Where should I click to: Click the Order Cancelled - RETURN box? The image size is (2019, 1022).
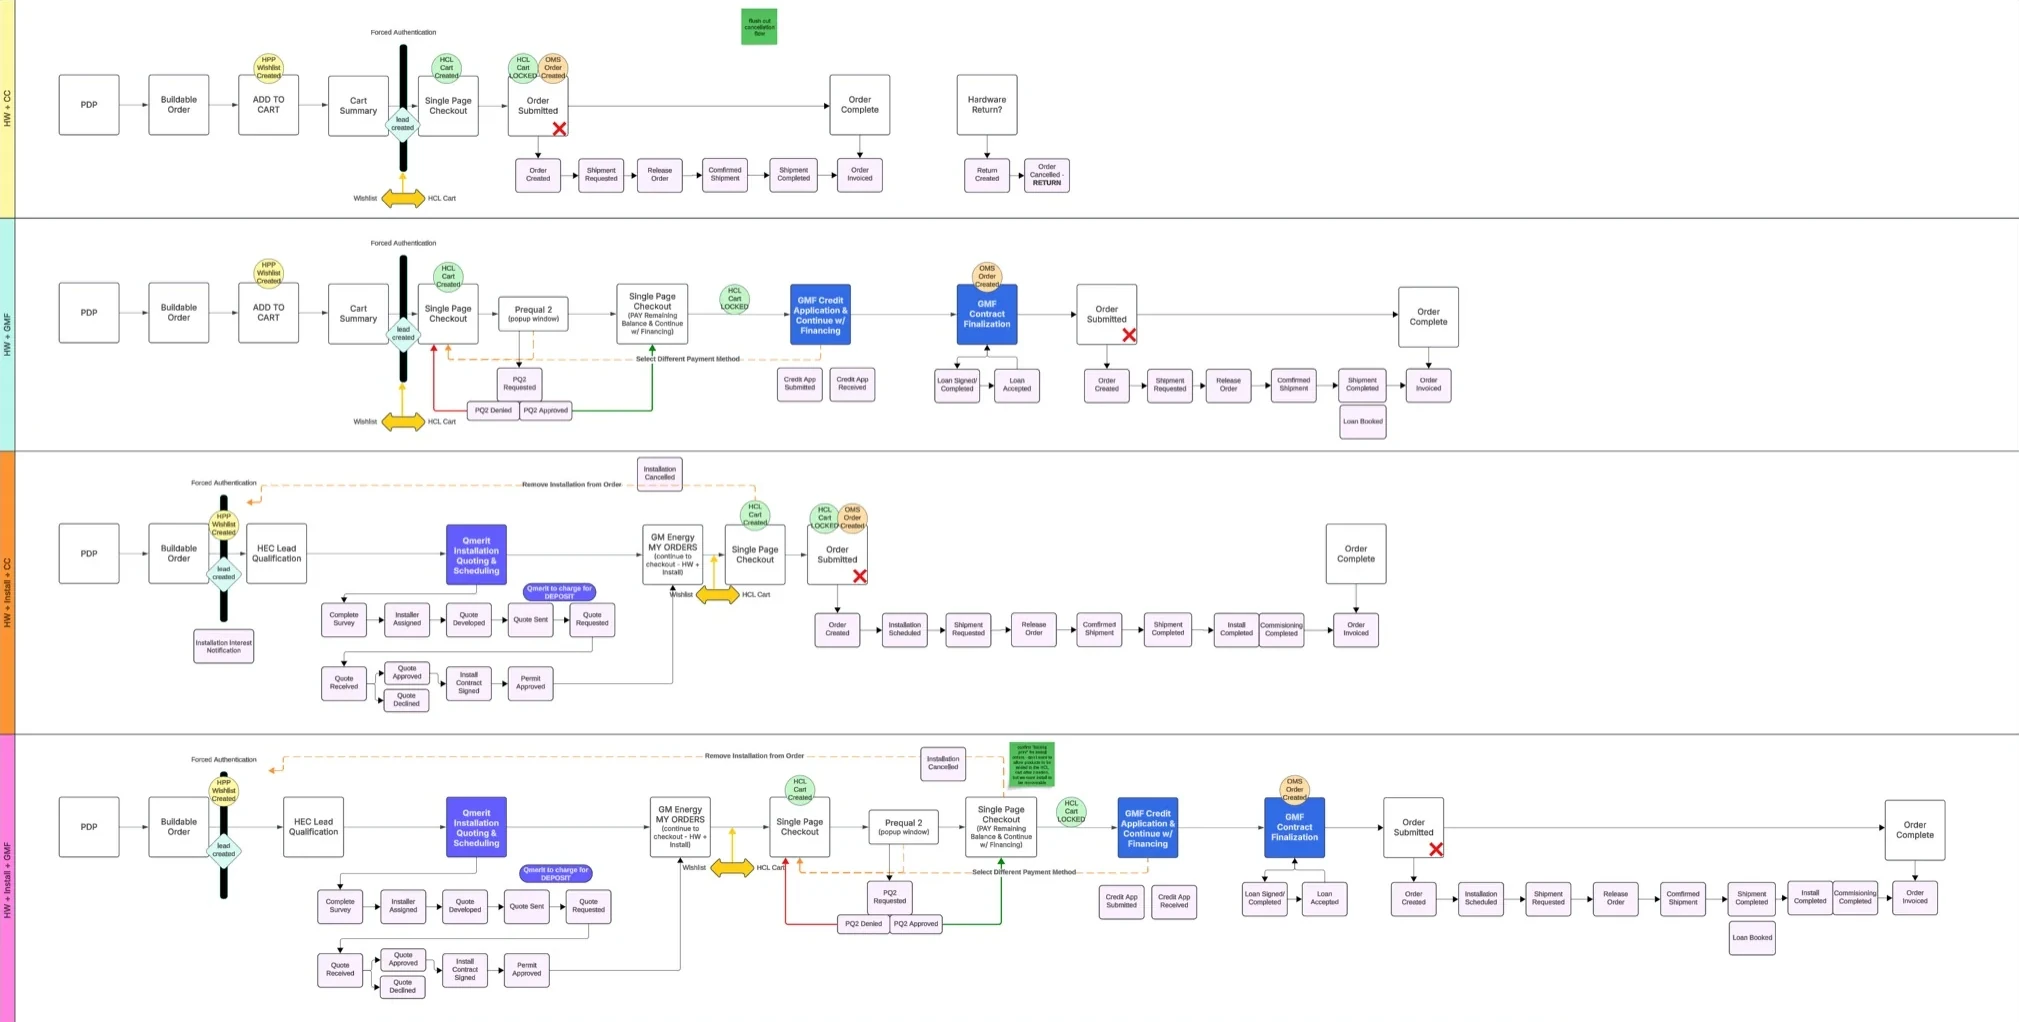[x=1047, y=175]
